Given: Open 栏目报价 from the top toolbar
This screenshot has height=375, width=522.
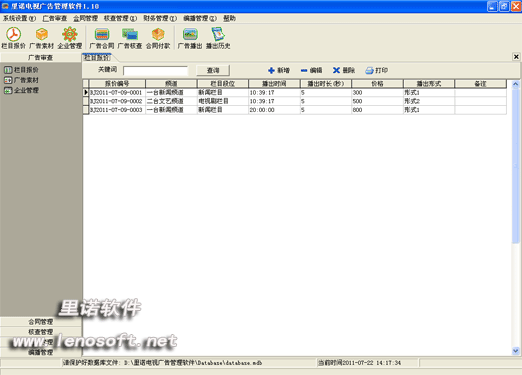Looking at the screenshot, I should click(13, 38).
